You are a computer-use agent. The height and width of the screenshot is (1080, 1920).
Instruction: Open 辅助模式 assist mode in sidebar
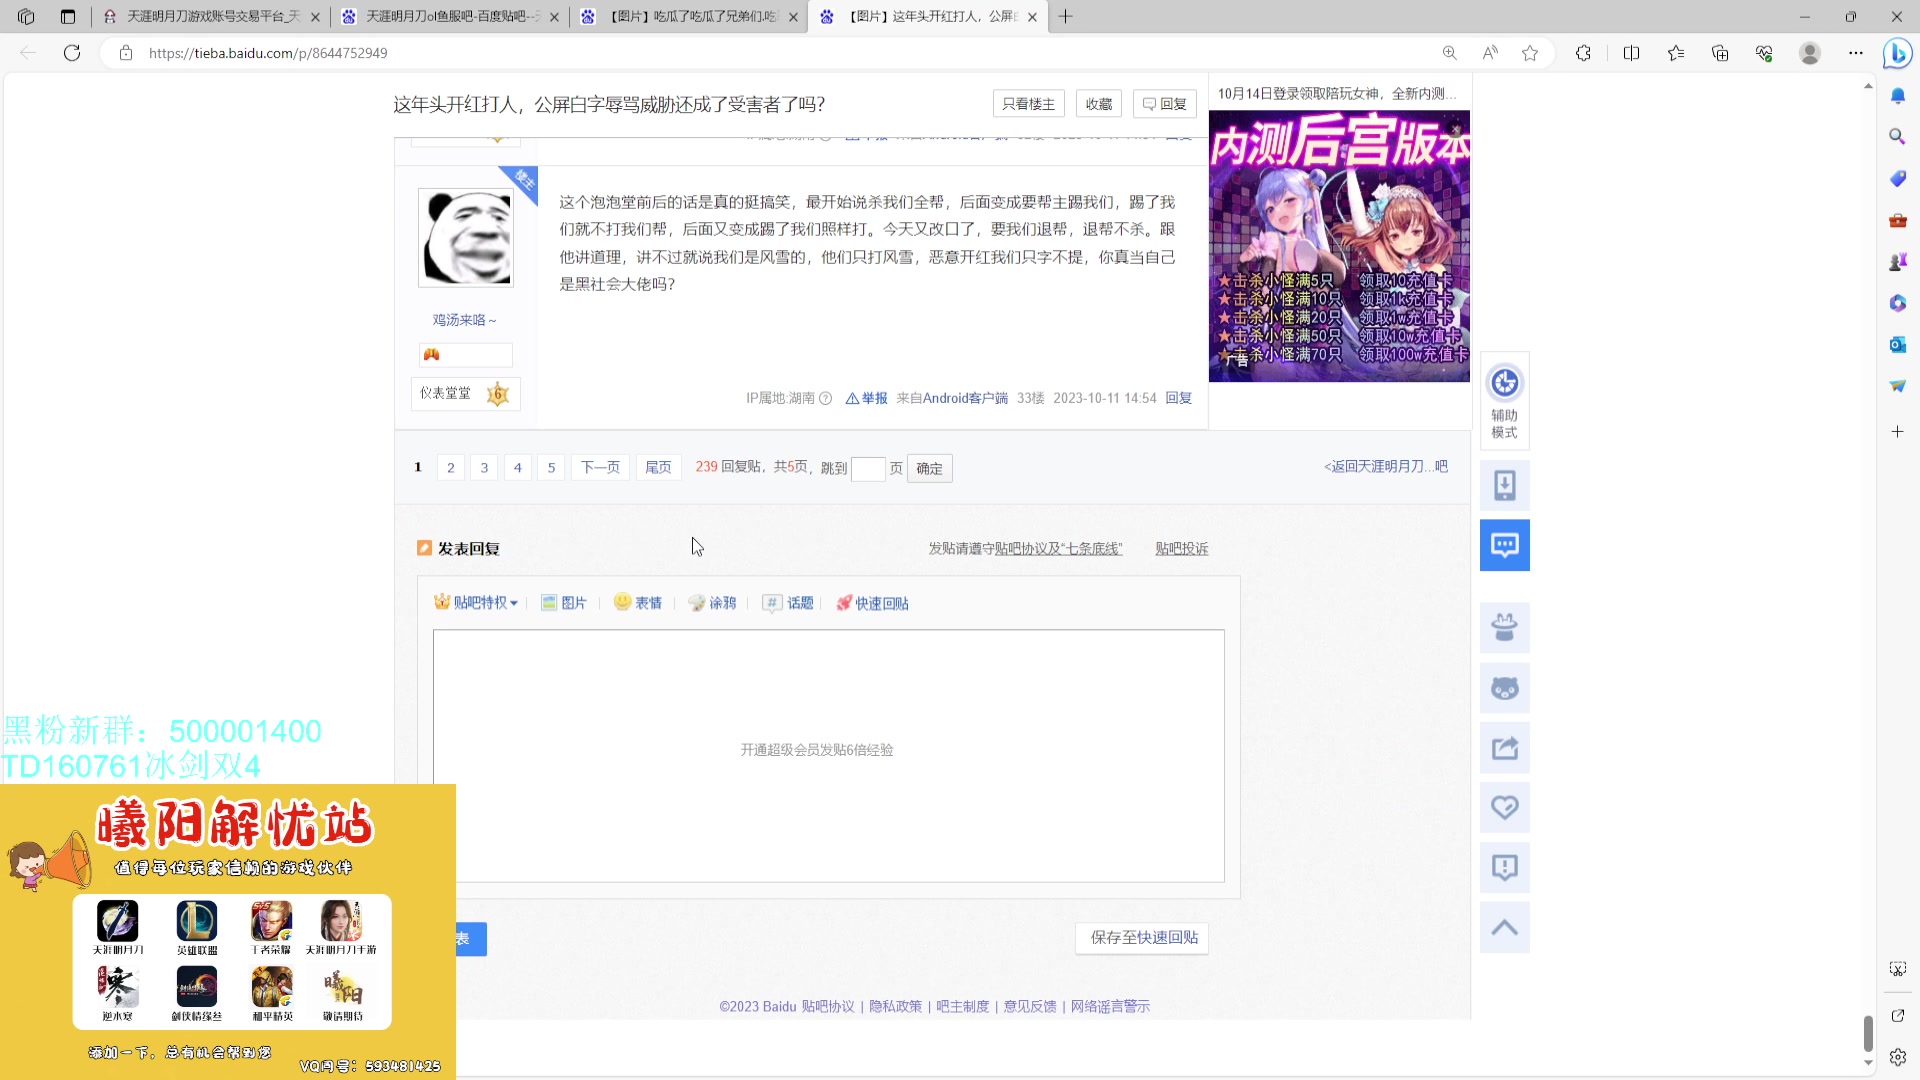point(1504,401)
